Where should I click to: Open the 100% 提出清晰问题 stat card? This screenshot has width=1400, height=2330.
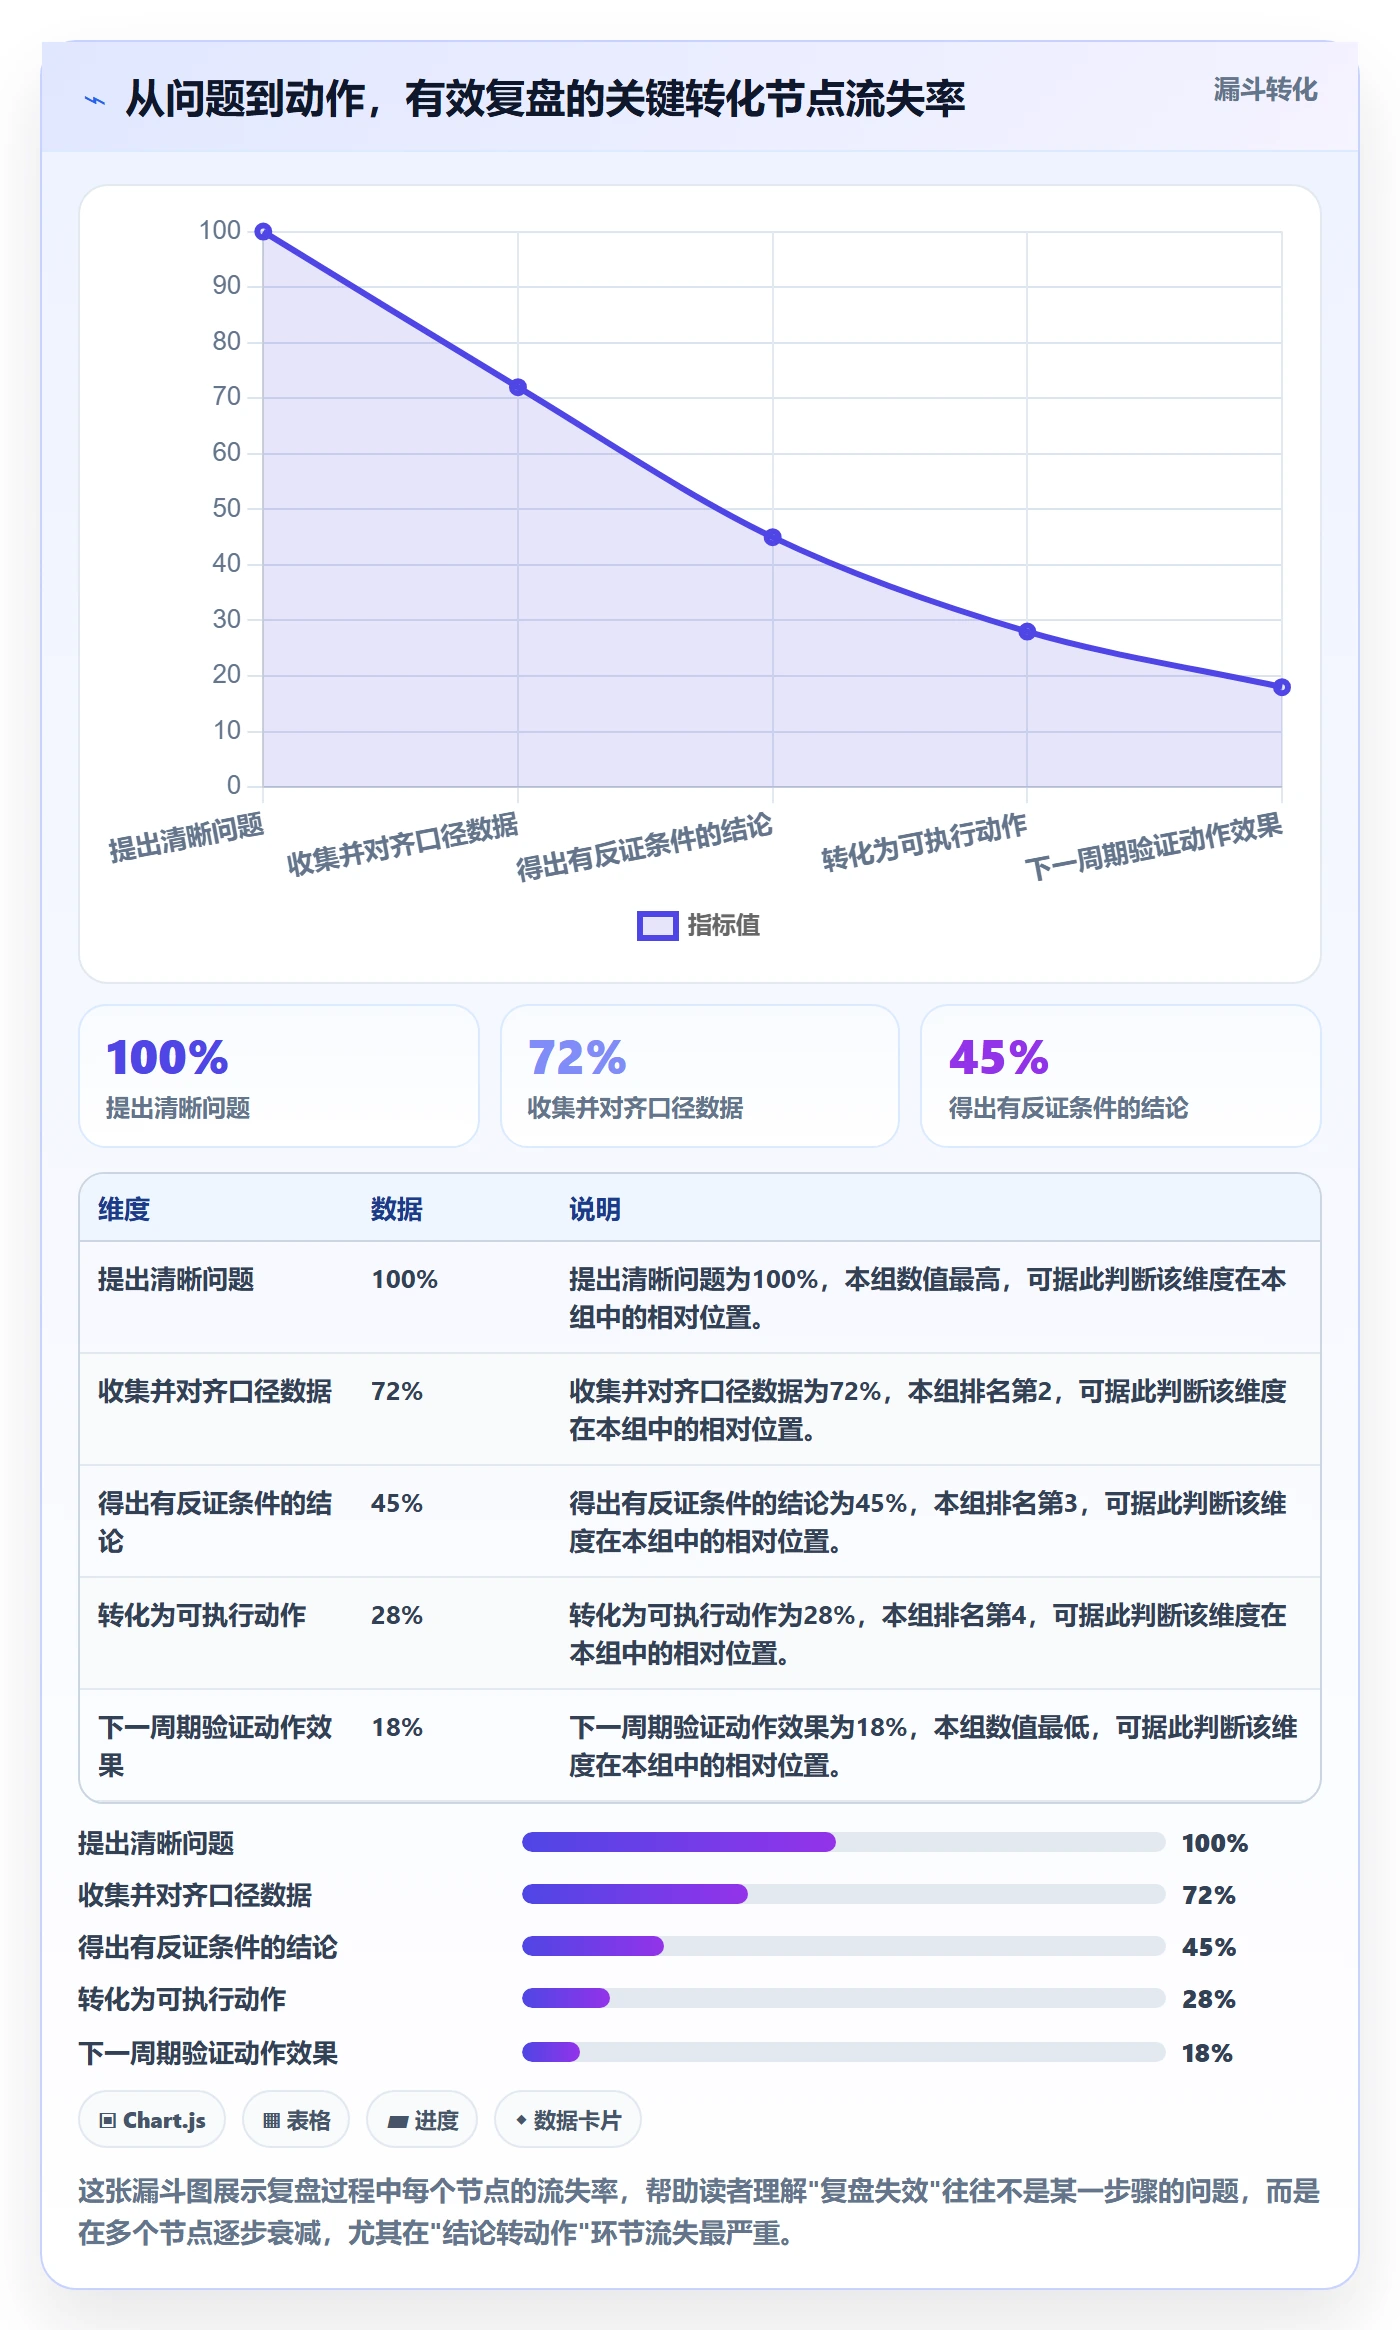pos(279,1076)
